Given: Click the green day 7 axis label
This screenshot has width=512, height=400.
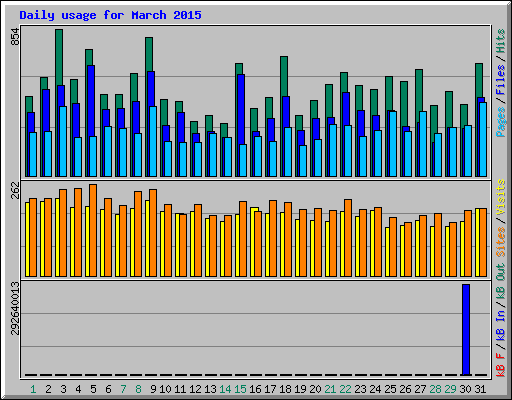Looking at the screenshot, I should [123, 389].
